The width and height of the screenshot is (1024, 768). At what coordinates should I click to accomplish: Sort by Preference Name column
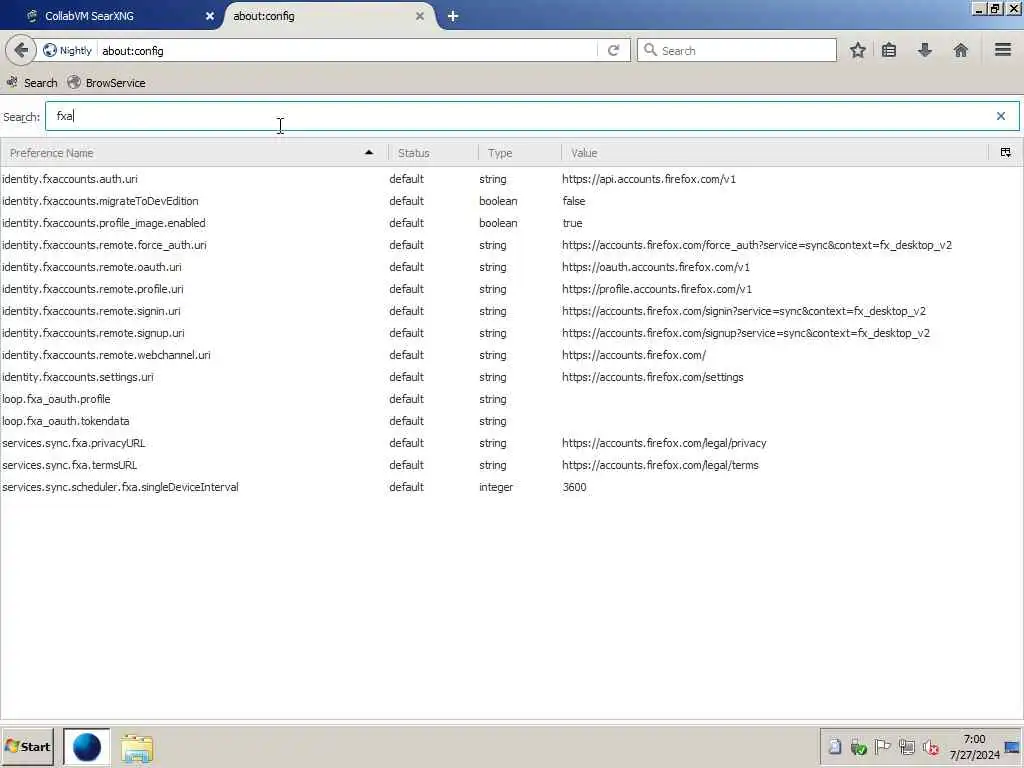pos(194,153)
